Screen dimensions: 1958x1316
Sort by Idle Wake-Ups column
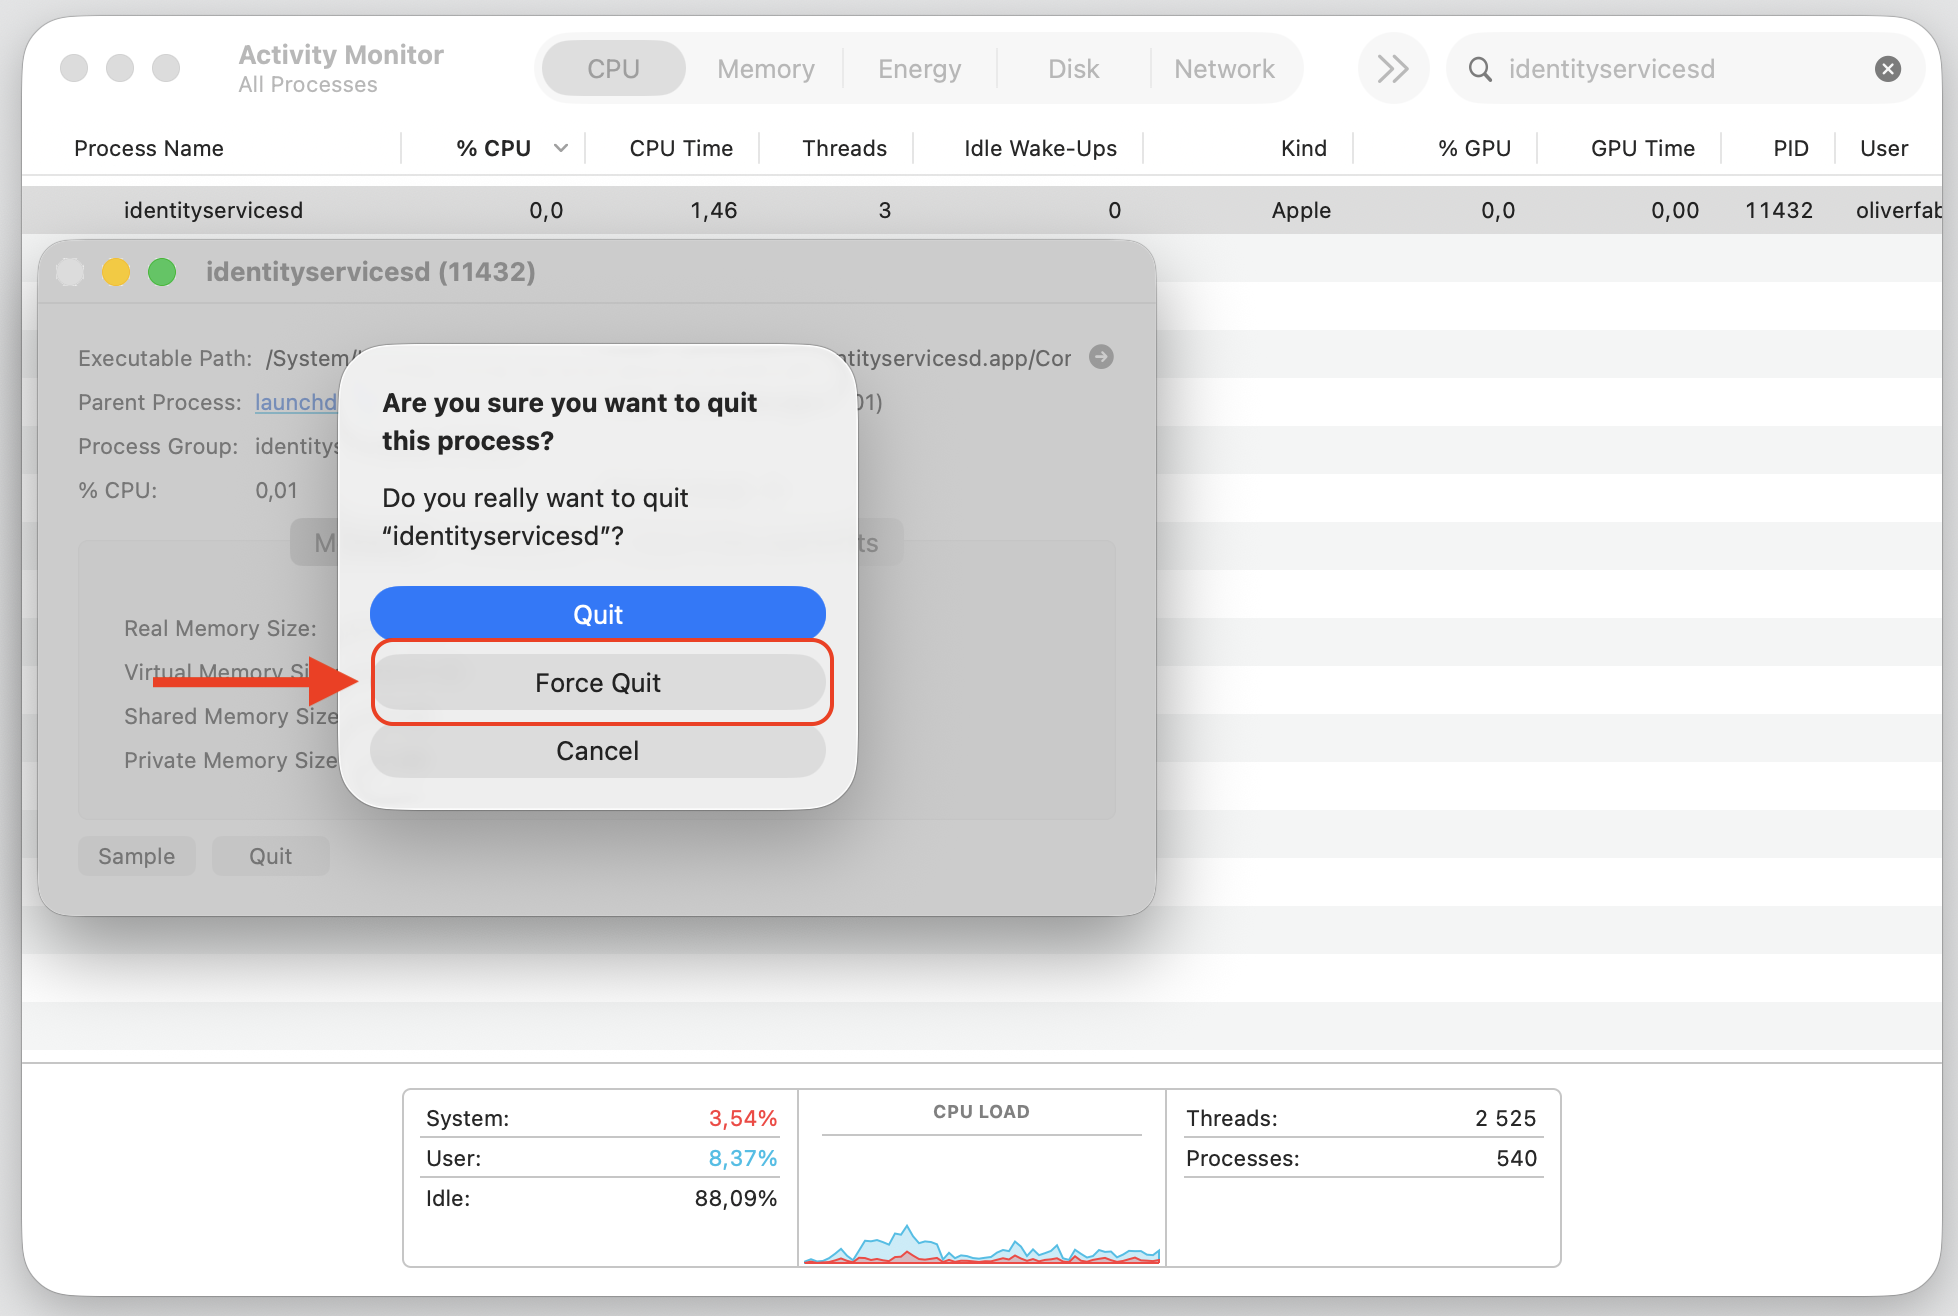pos(1040,148)
